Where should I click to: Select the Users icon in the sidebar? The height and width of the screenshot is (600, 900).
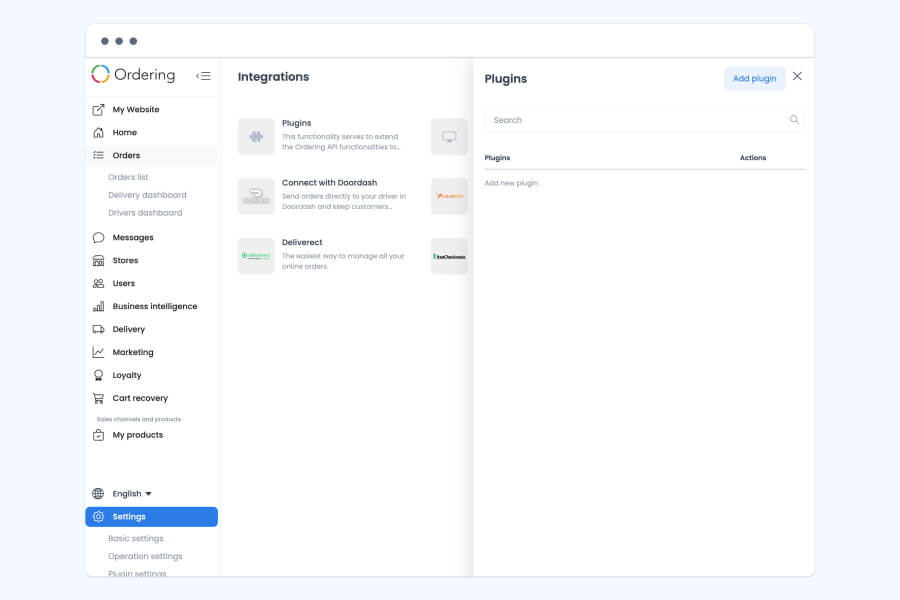tap(98, 283)
